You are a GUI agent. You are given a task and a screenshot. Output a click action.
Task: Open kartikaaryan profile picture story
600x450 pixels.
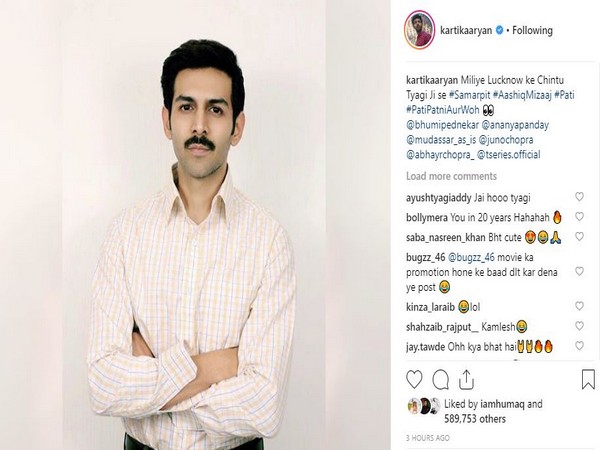pos(419,30)
